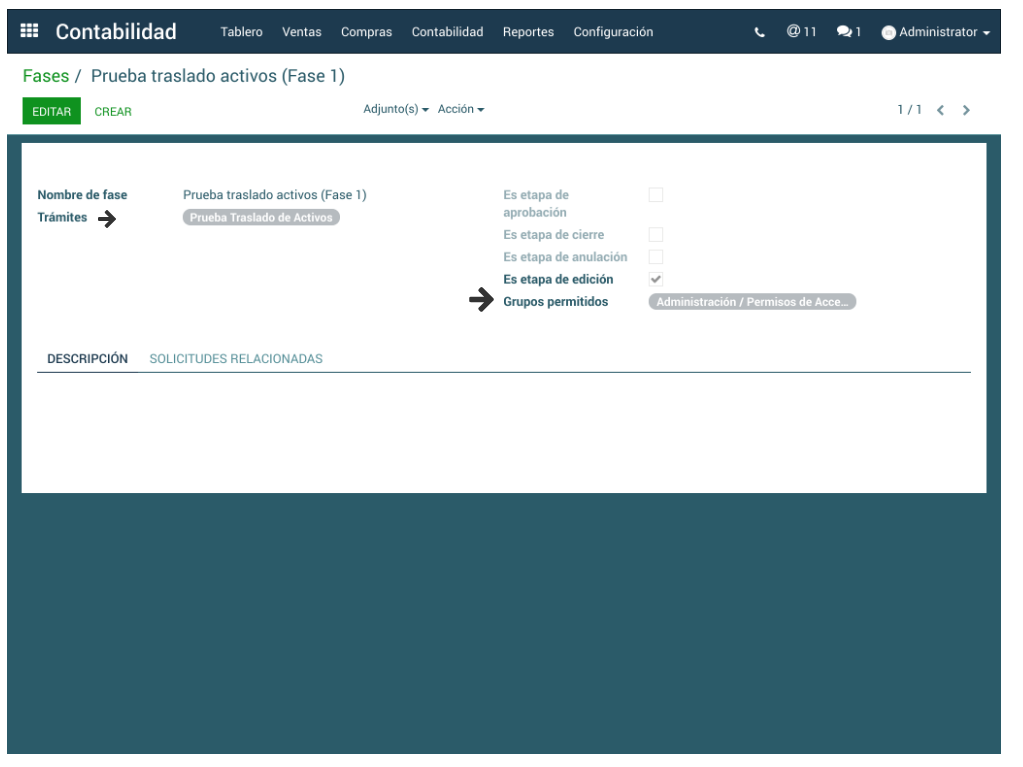Go to next record arrow
This screenshot has height=767, width=1023.
(966, 110)
